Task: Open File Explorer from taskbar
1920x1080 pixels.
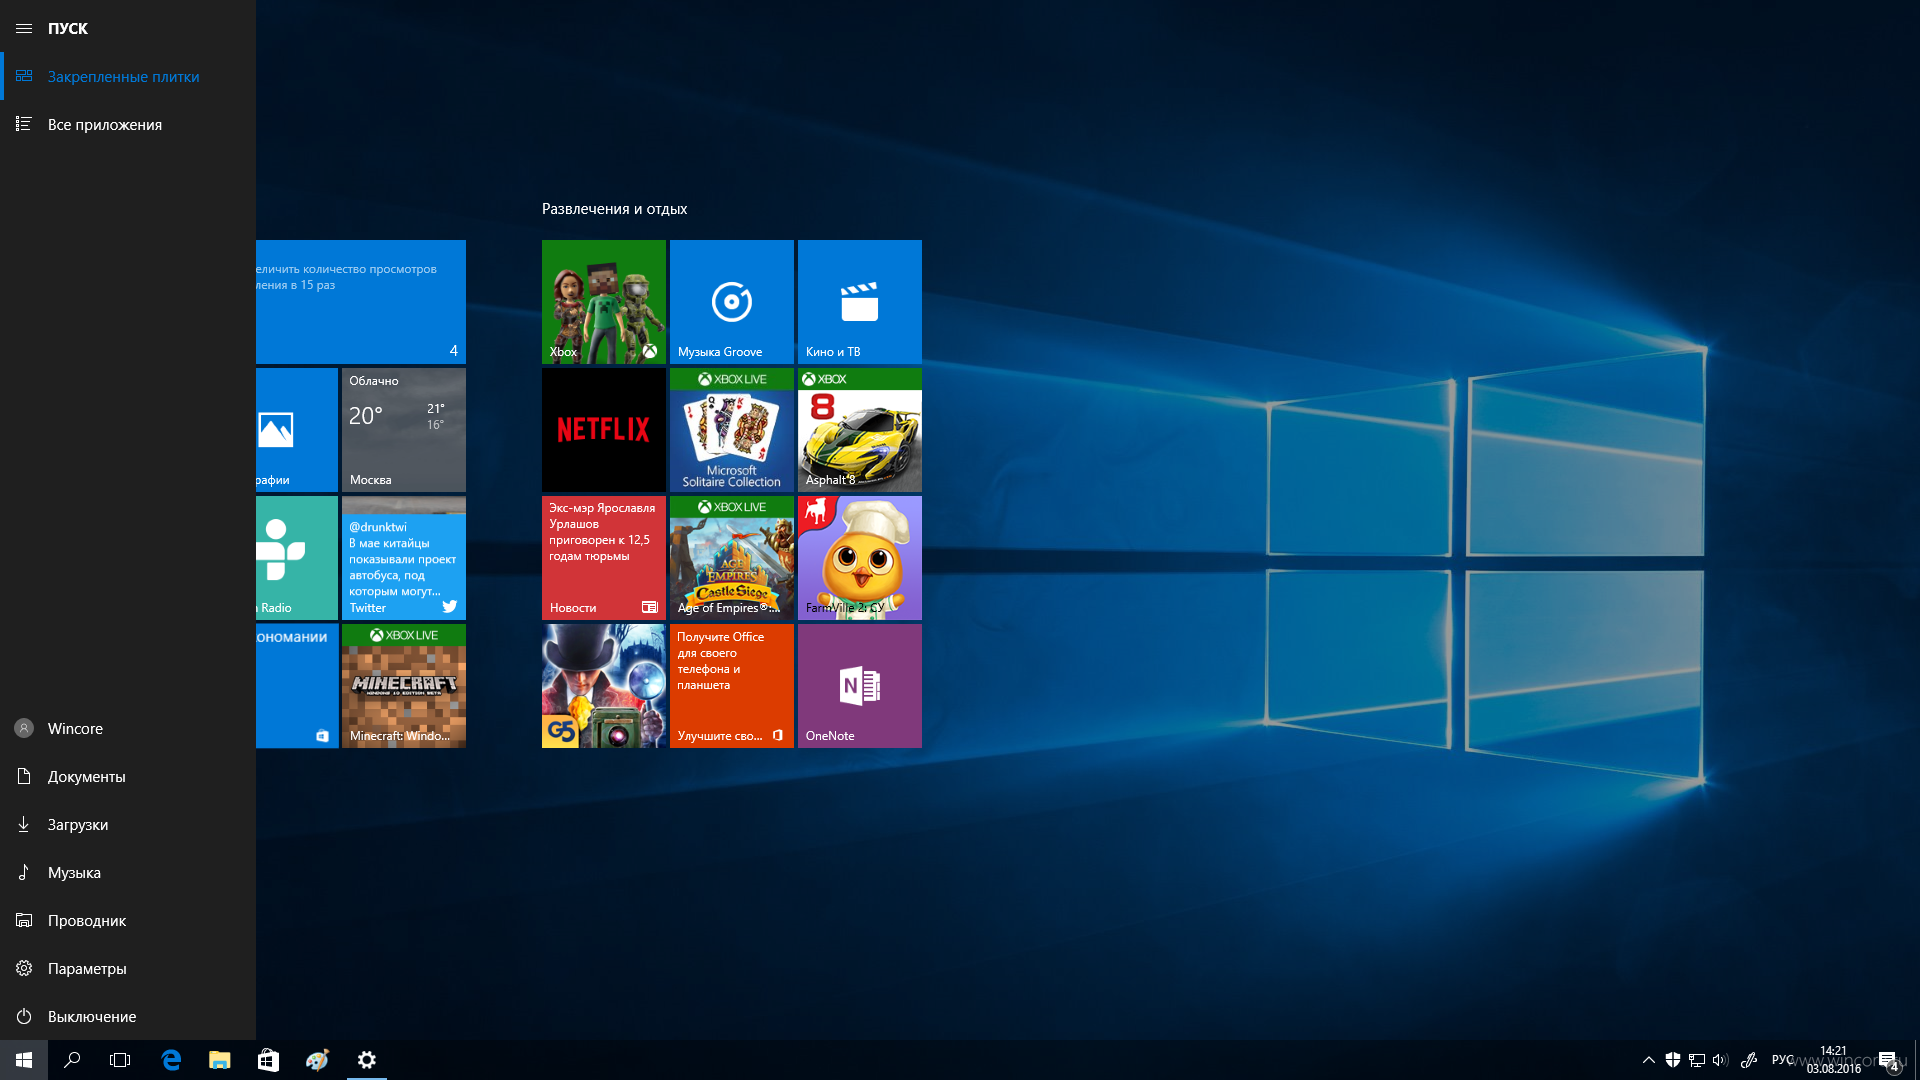Action: coord(219,1060)
